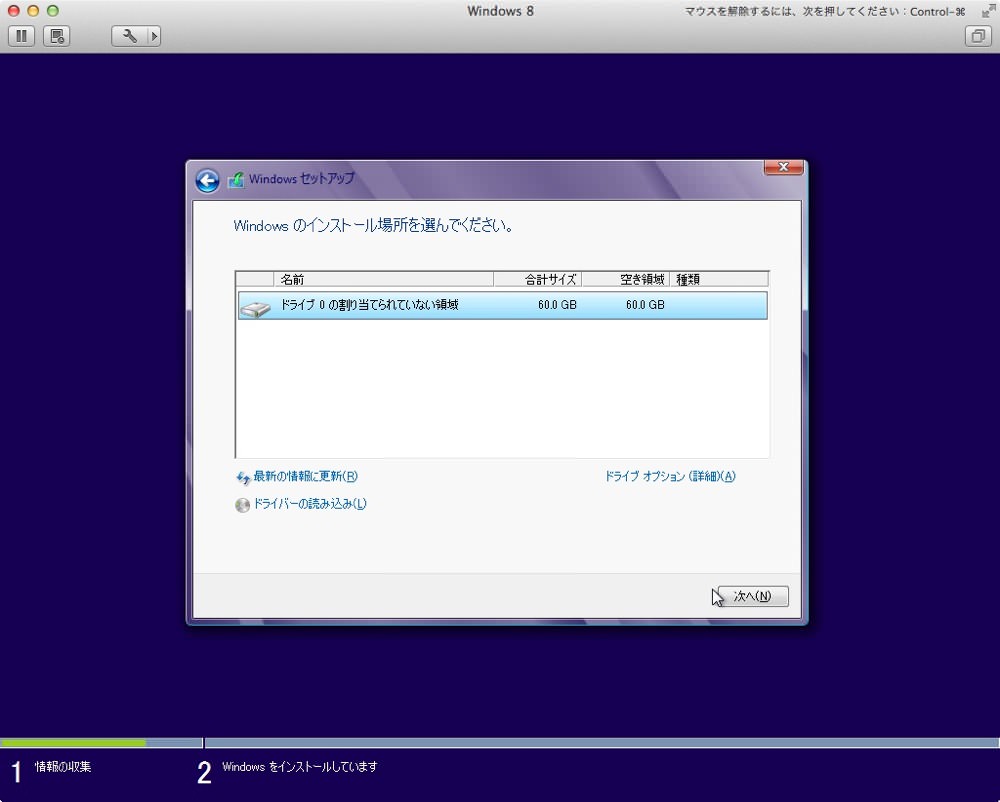Click the 60.0 GB free space cell
The image size is (1000, 802).
point(645,305)
